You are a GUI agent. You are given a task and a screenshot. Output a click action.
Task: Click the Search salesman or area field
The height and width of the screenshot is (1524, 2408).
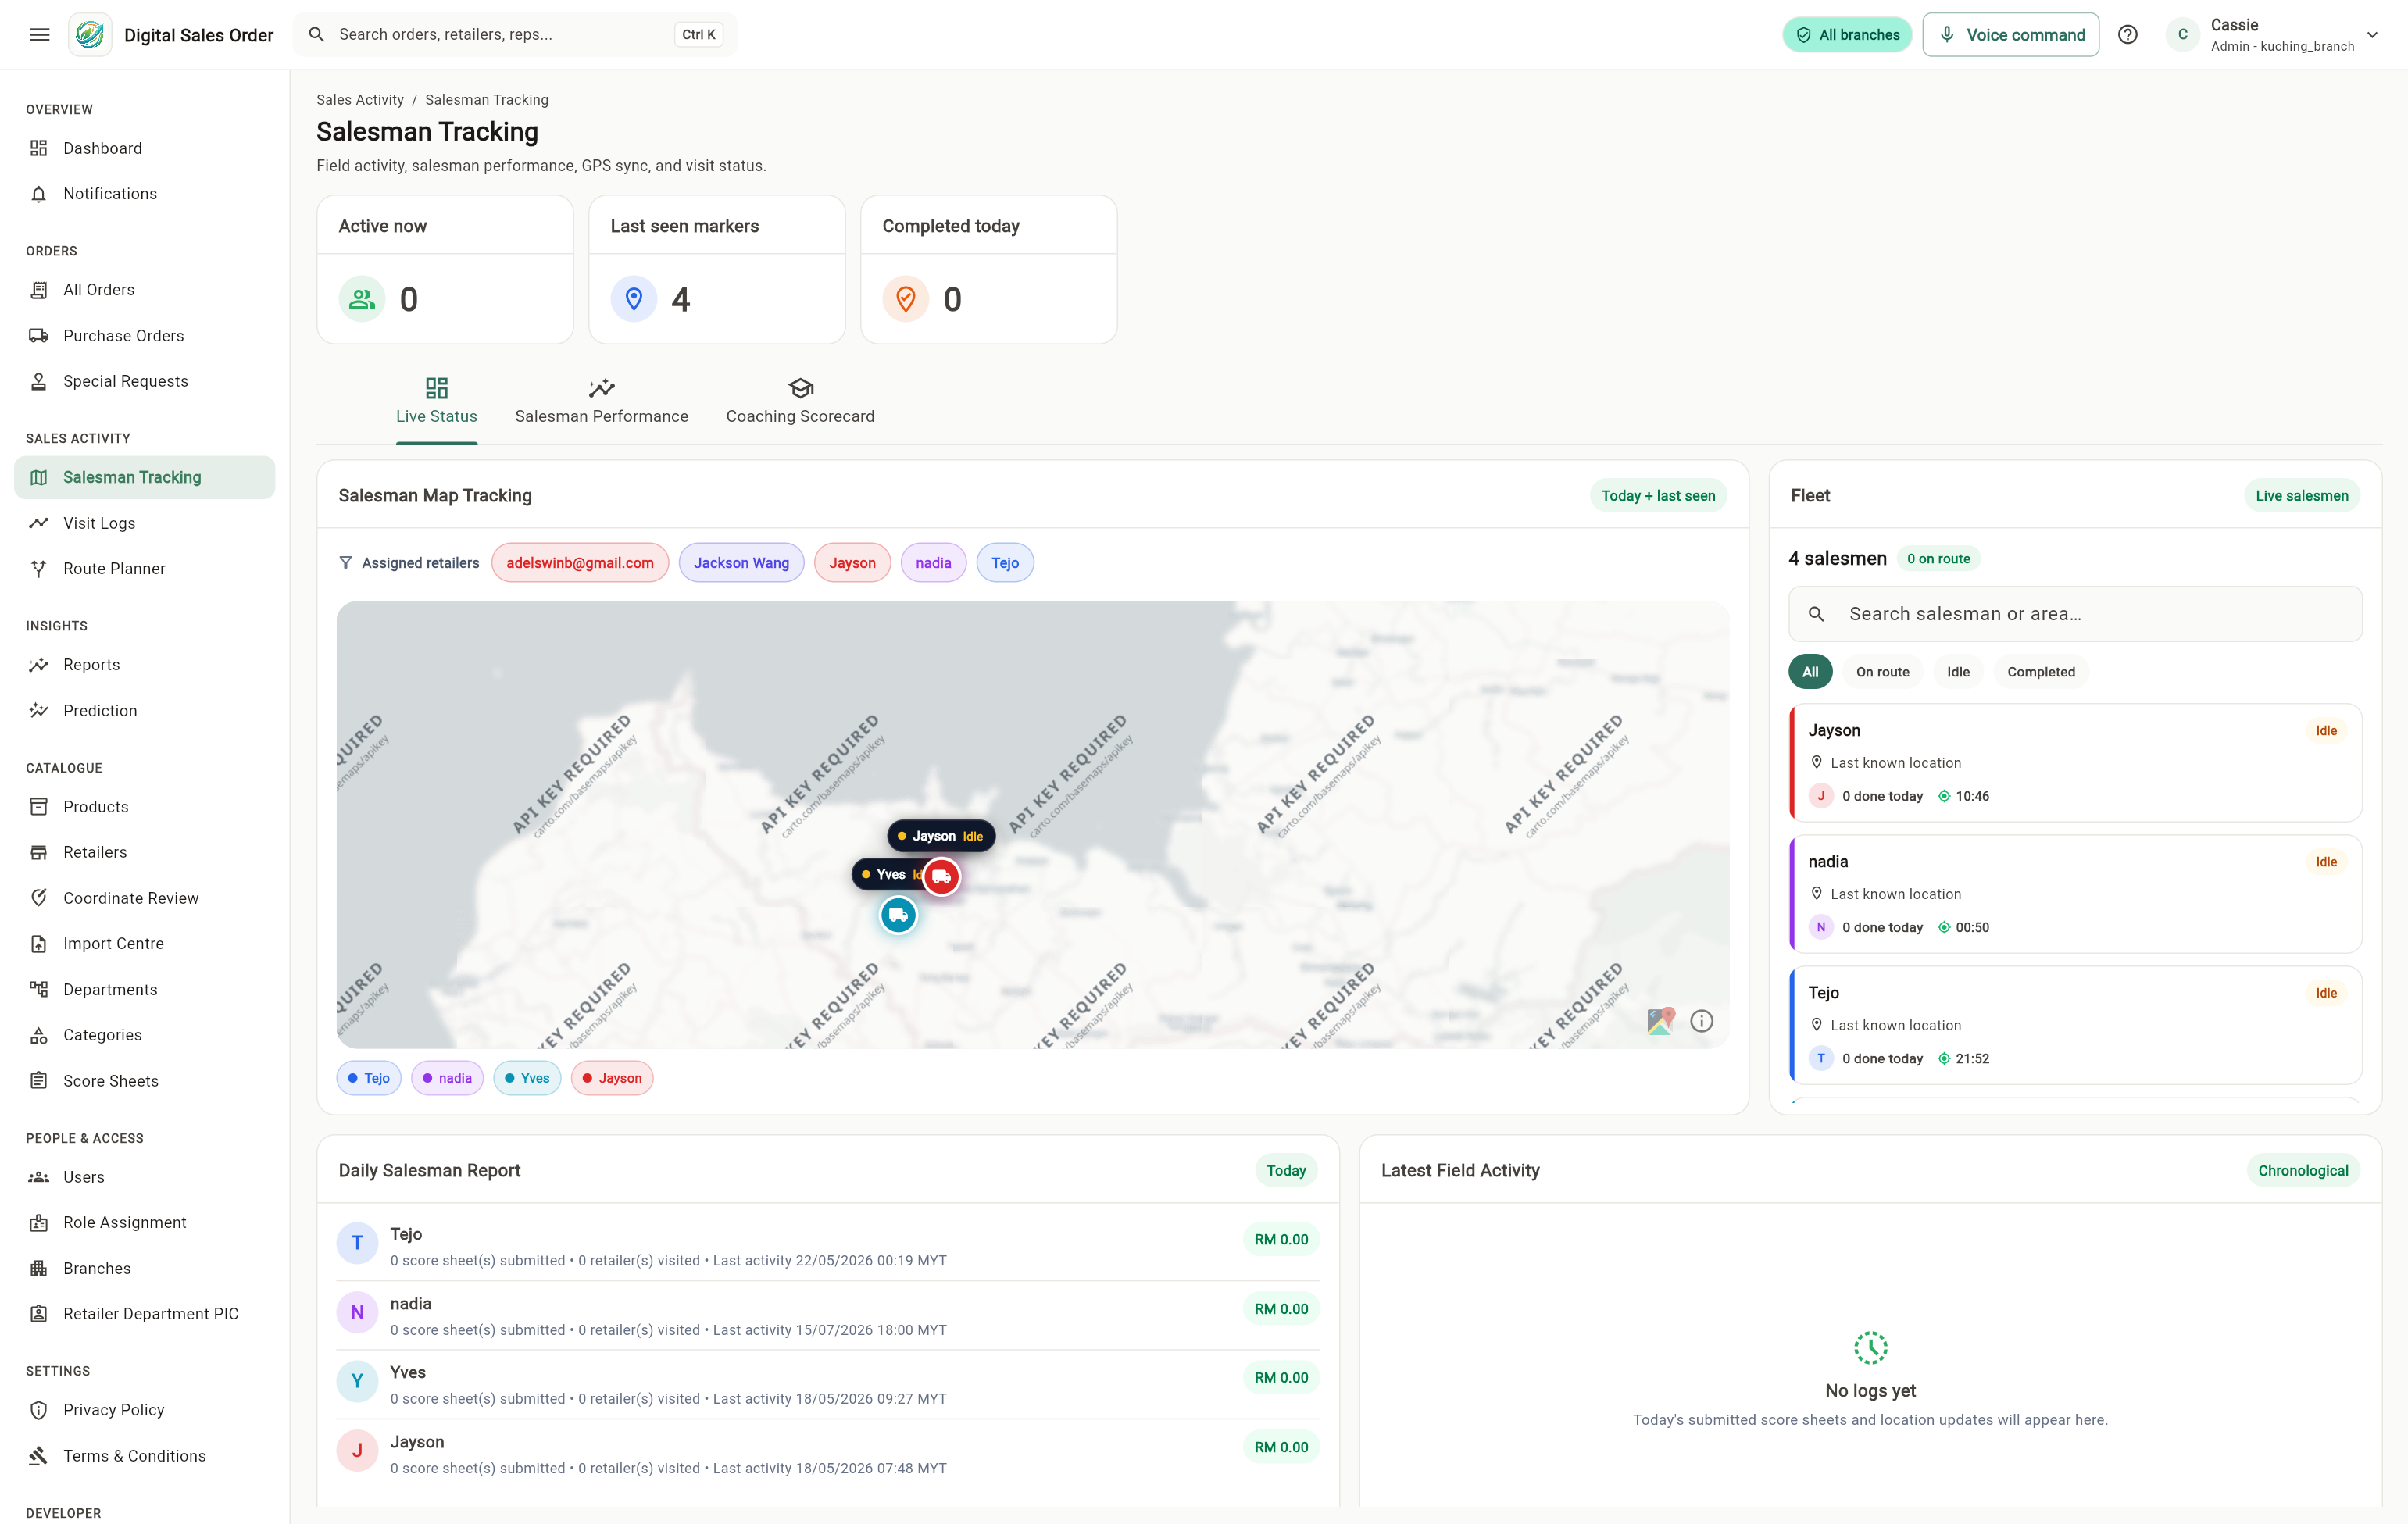[x=2076, y=614]
